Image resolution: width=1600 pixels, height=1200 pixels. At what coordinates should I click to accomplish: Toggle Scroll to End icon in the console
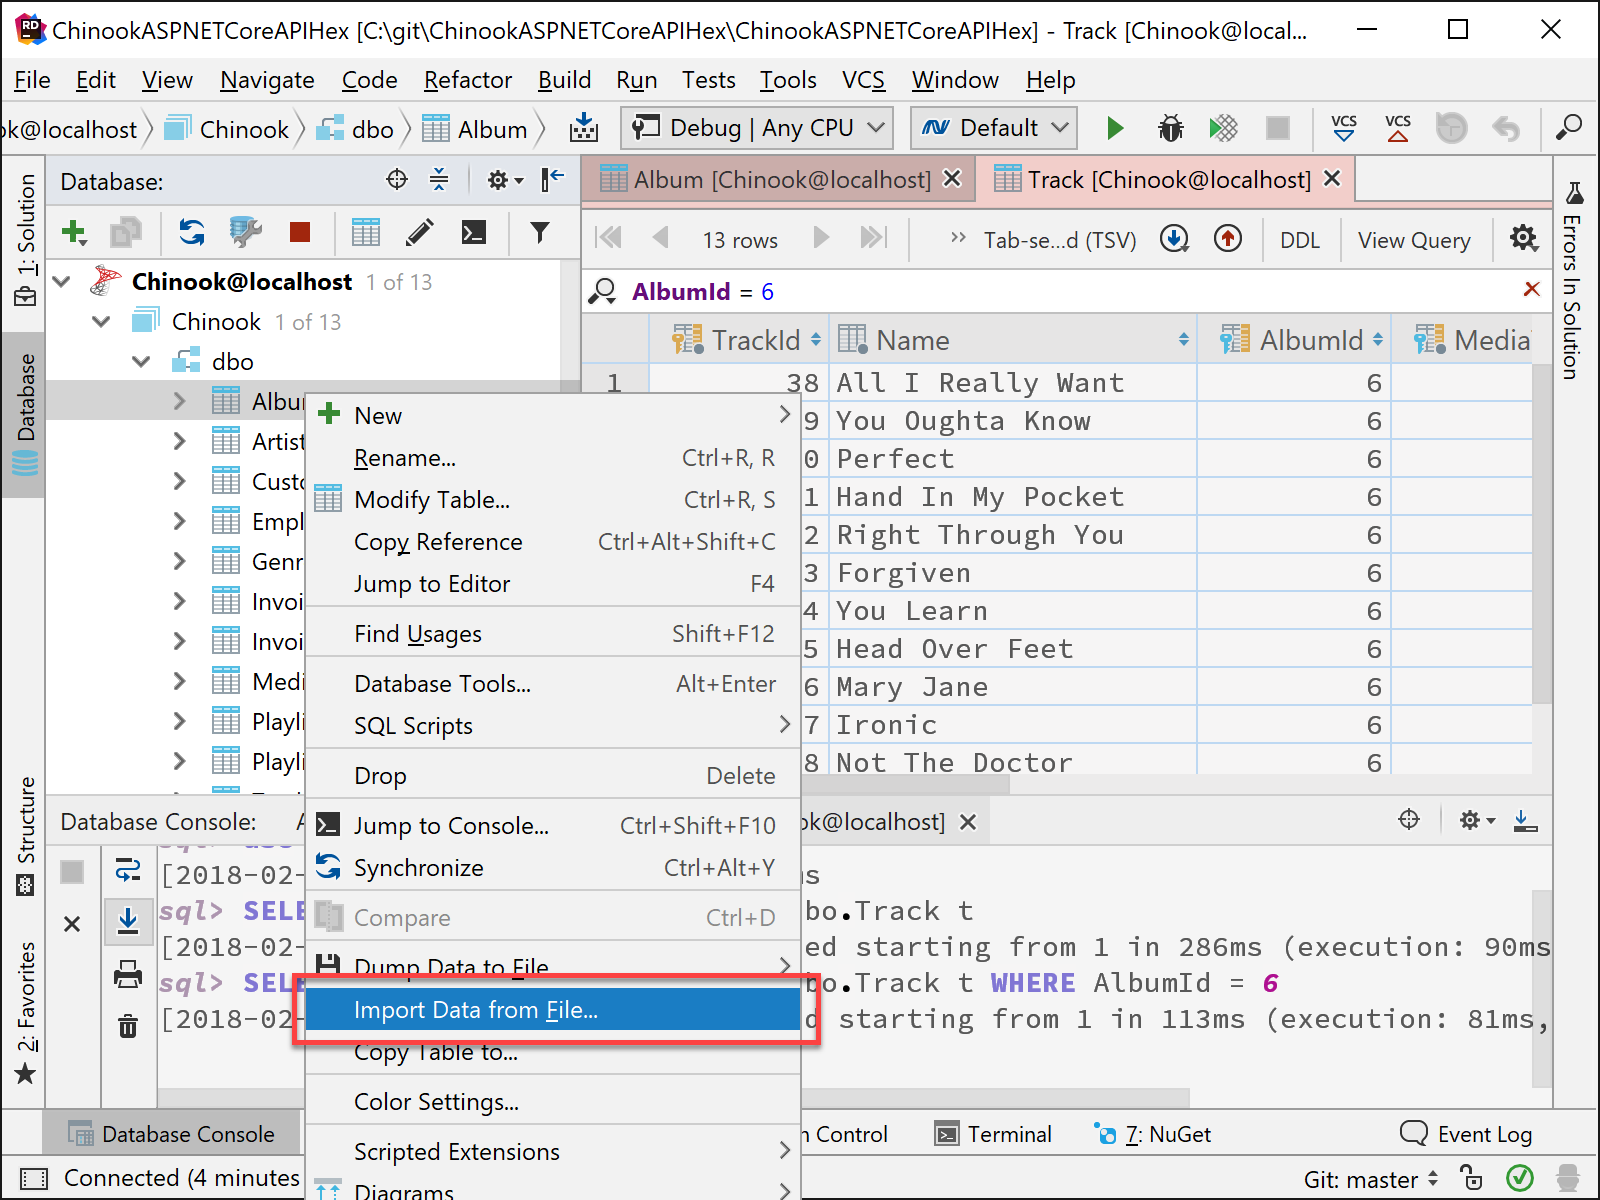pyautogui.click(x=128, y=920)
